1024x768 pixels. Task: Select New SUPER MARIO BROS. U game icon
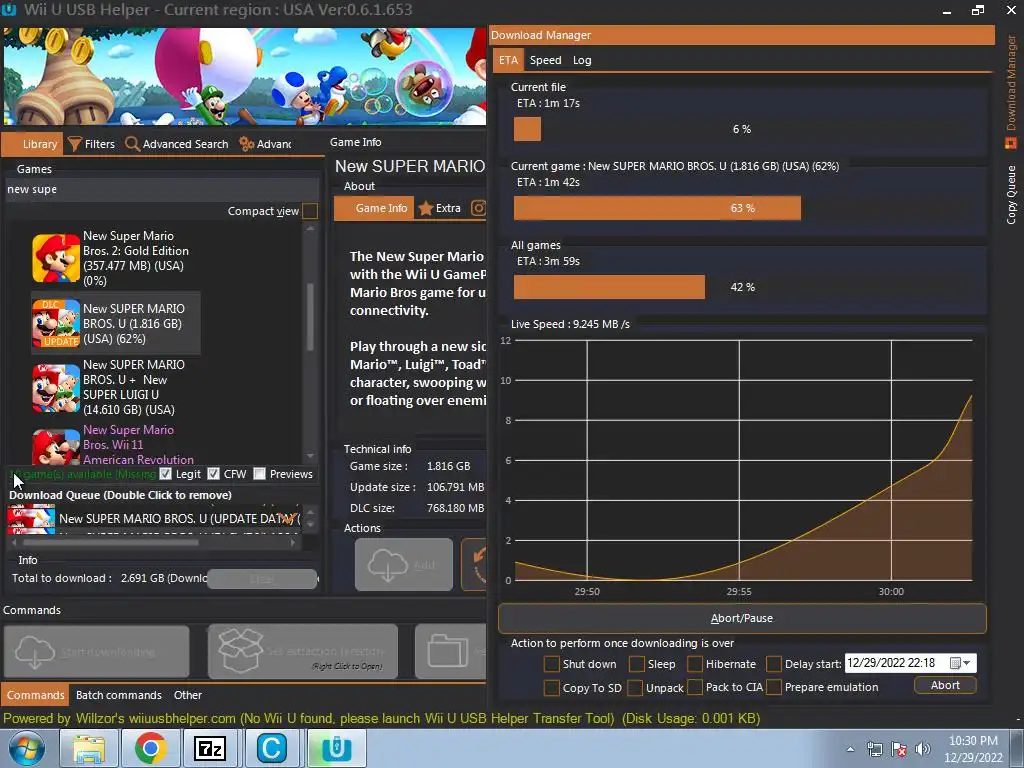click(56, 323)
